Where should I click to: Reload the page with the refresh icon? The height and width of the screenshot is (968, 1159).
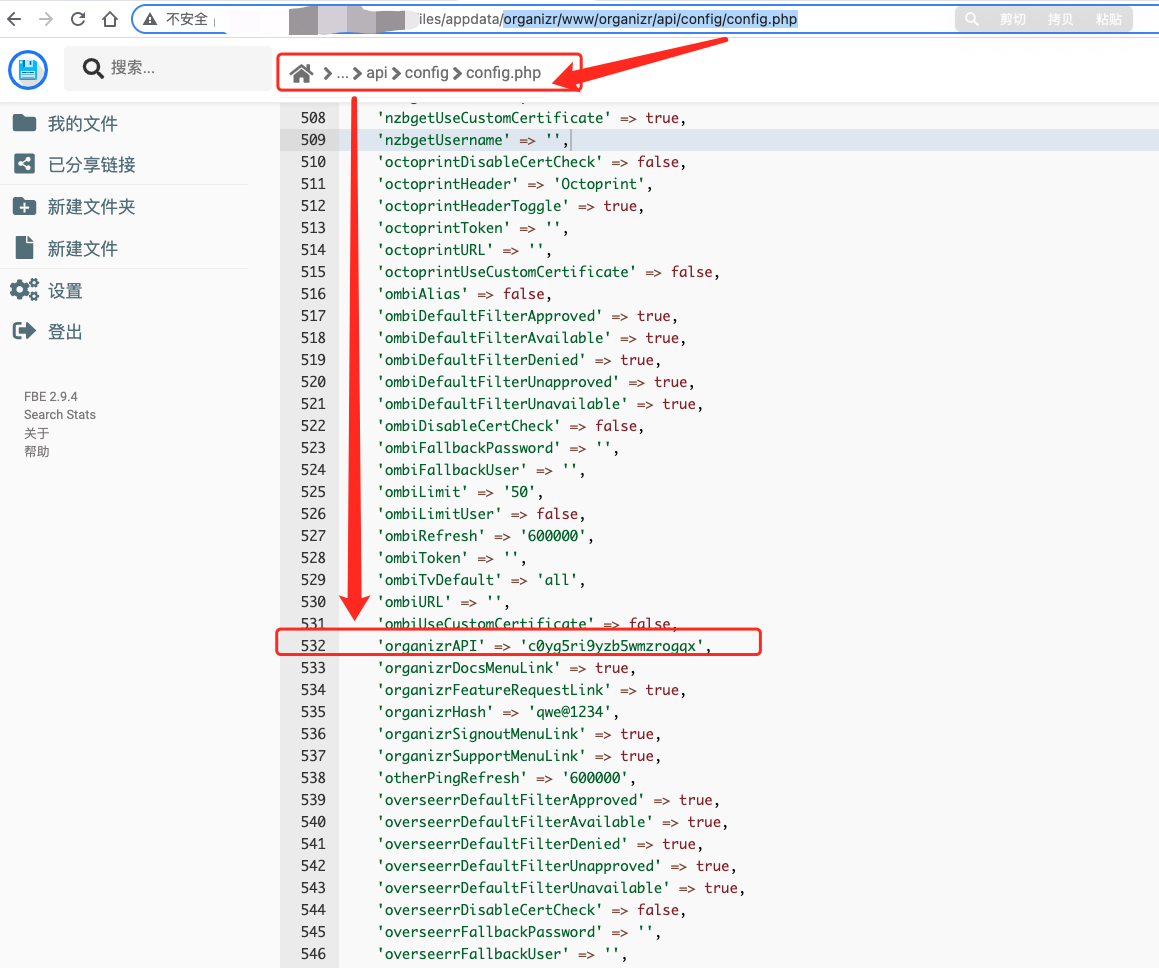(78, 19)
